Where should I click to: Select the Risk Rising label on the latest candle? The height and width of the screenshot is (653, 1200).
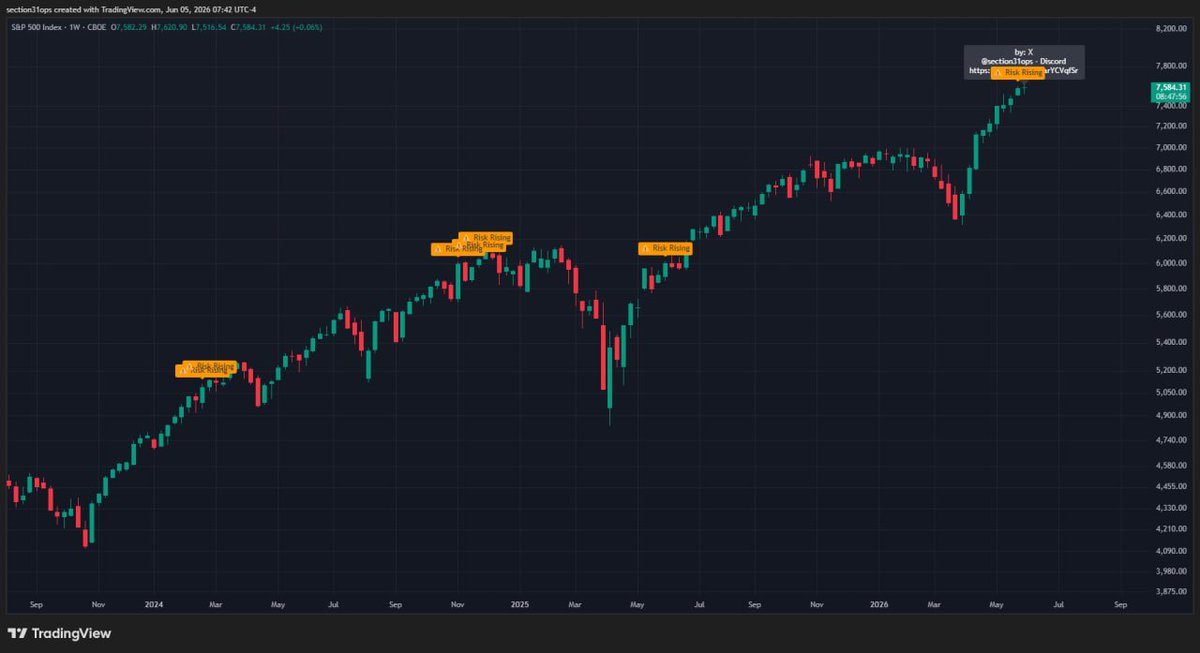[x=1020, y=73]
